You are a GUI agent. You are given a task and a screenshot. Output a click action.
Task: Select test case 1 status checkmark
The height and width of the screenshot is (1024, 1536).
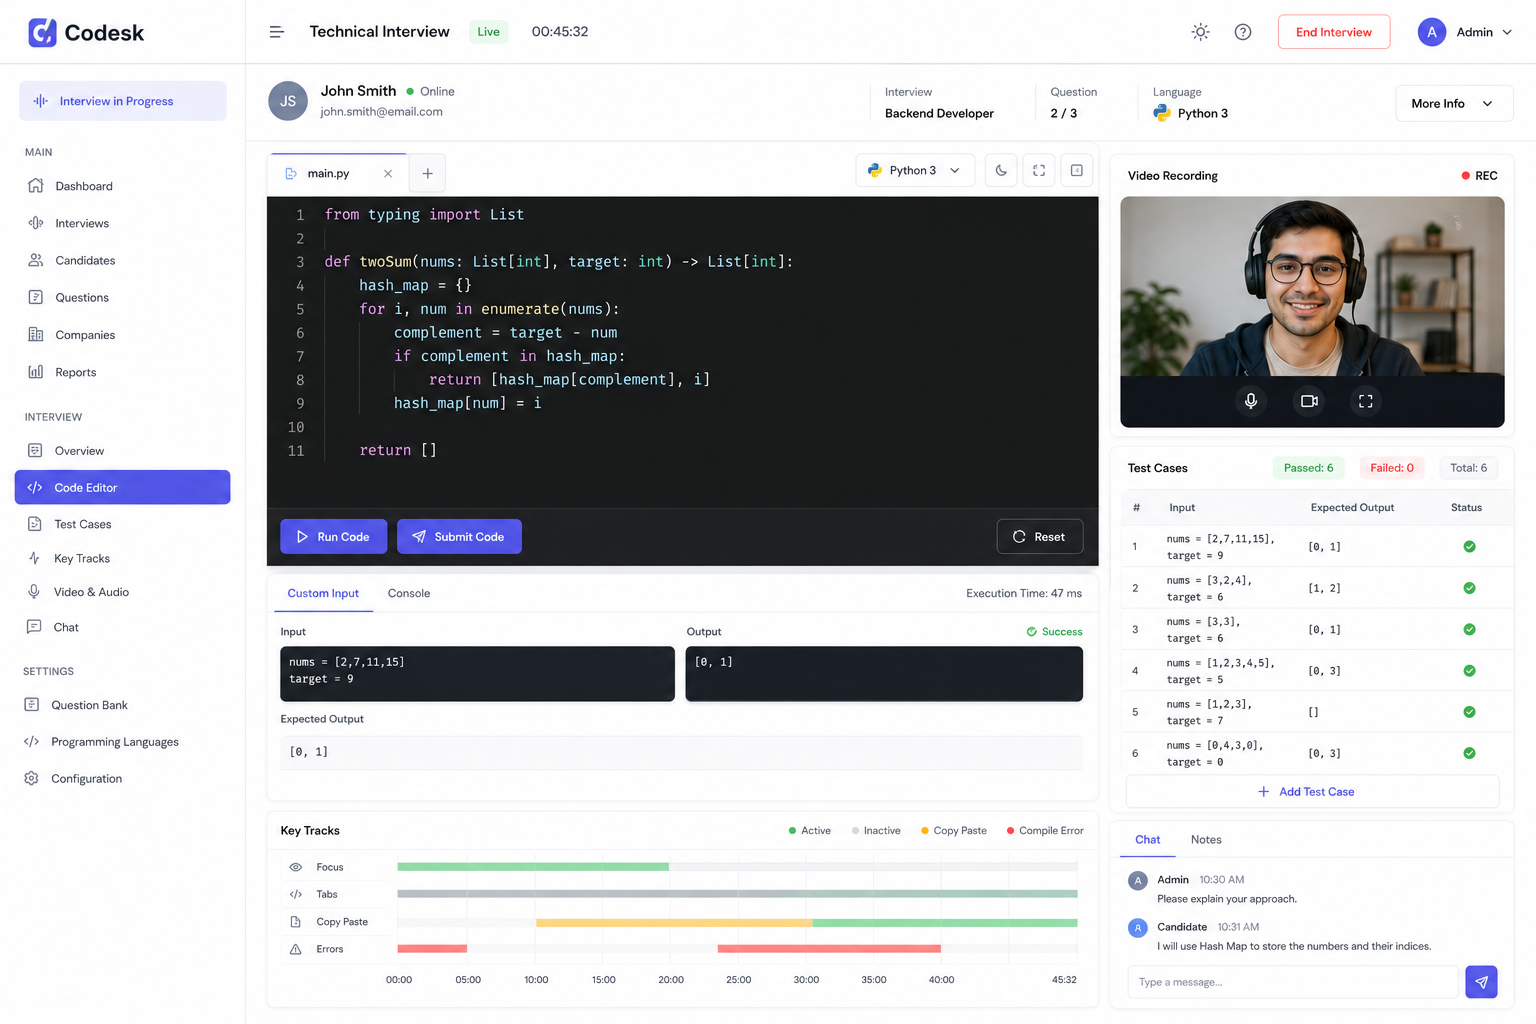[1469, 547]
